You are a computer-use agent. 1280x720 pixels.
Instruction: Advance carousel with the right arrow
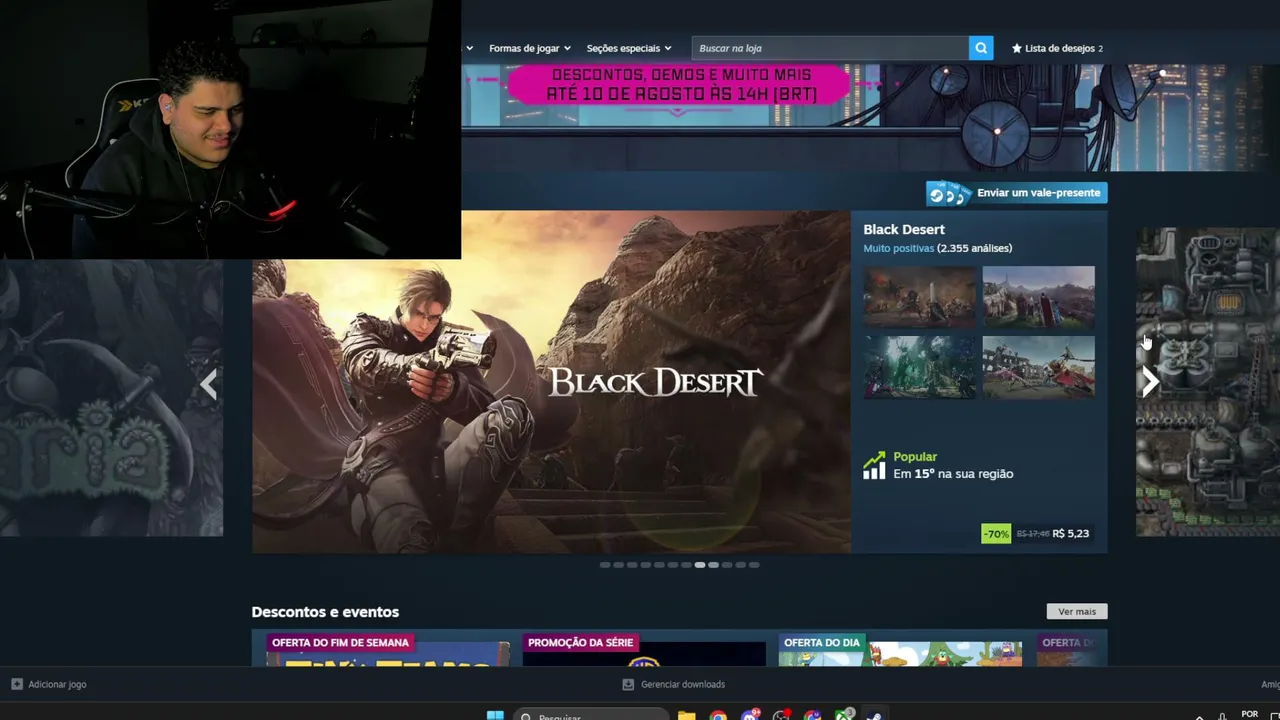1151,382
